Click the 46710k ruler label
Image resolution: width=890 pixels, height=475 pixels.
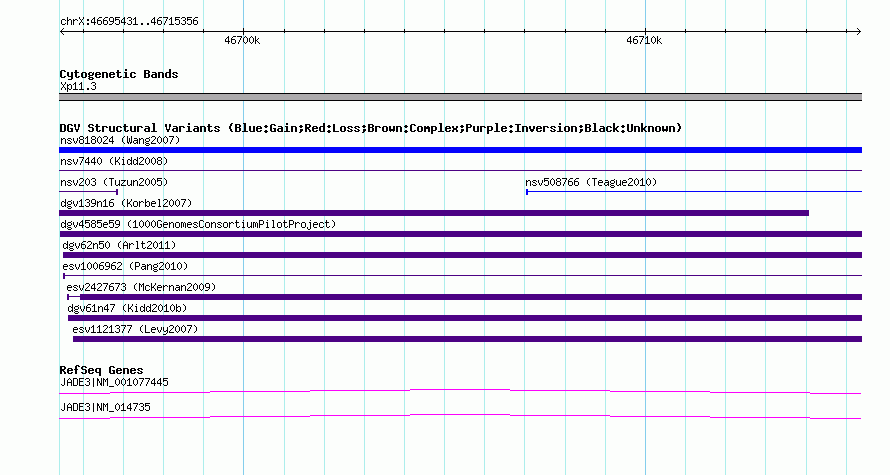click(644, 40)
